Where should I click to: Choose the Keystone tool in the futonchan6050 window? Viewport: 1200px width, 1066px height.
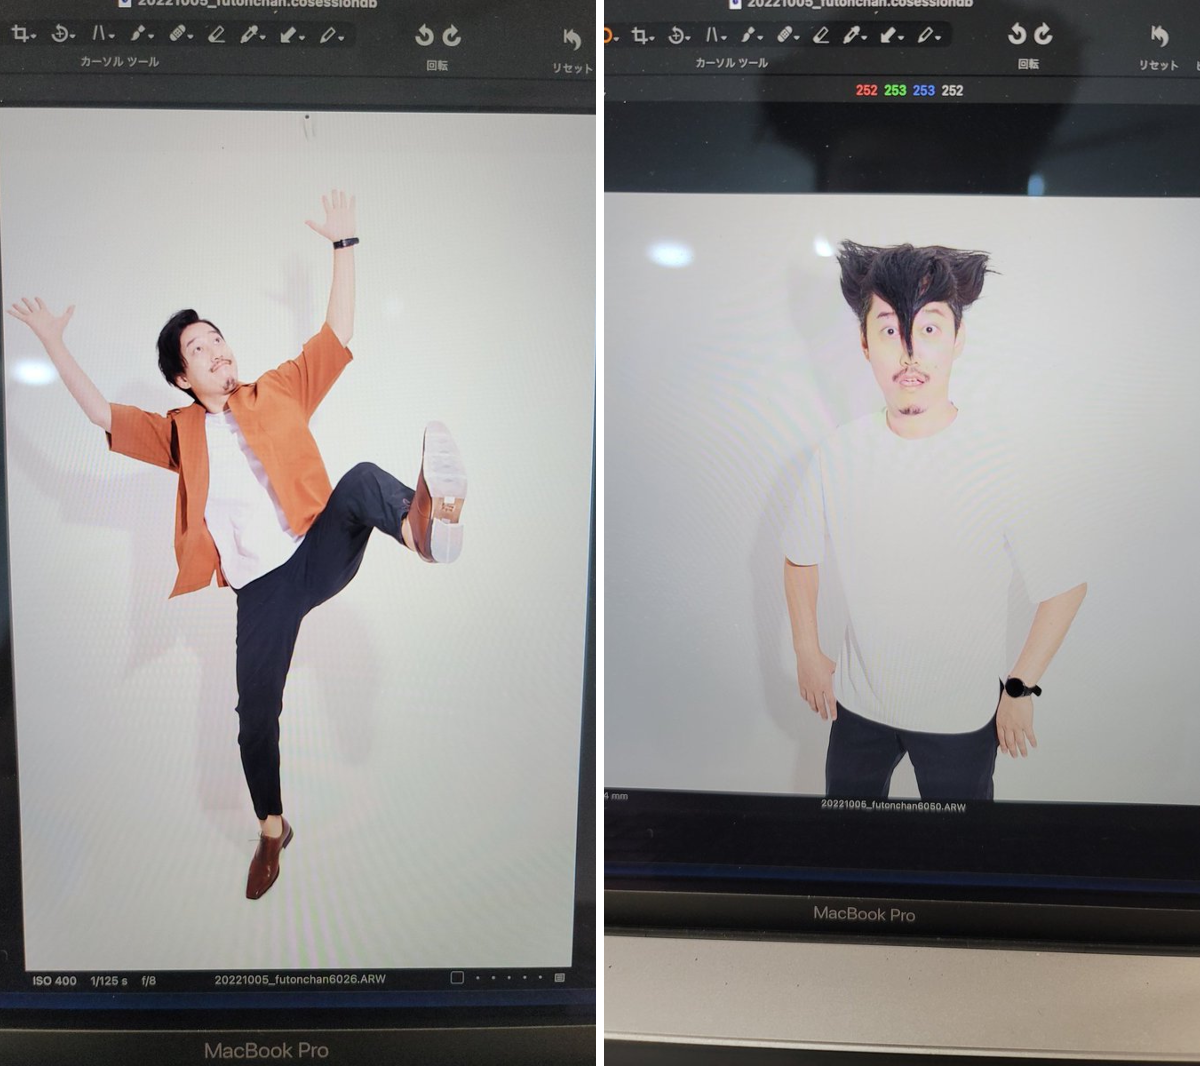[714, 36]
